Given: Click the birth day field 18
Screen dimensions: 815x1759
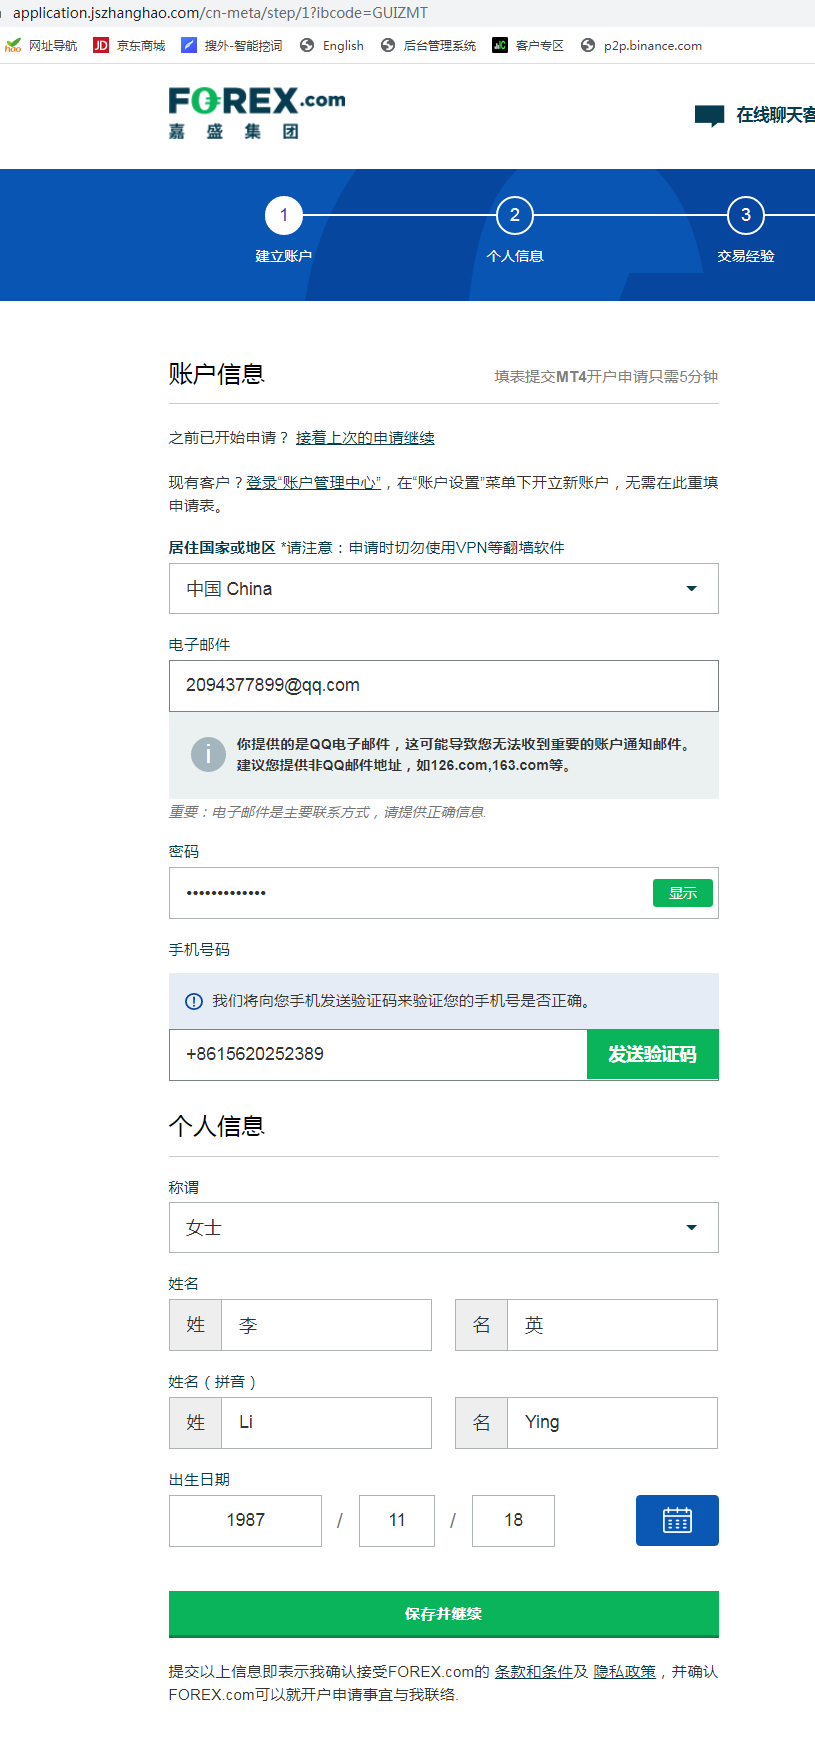Looking at the screenshot, I should click(513, 1520).
